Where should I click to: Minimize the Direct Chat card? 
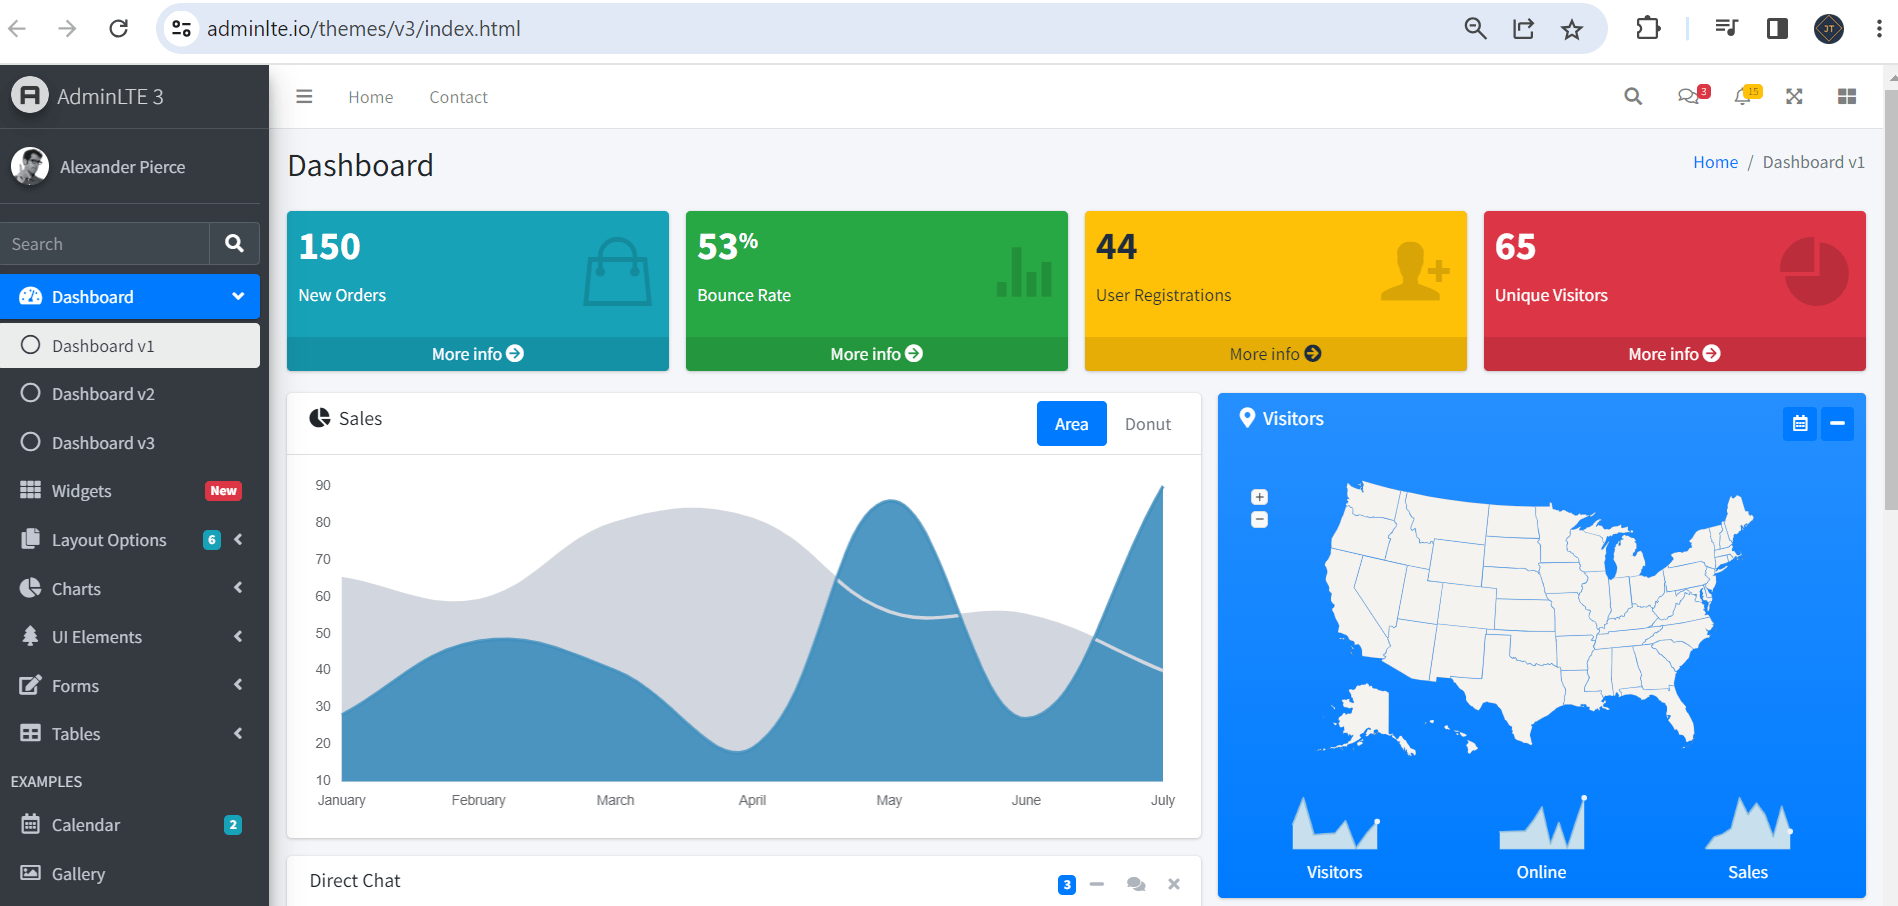[1097, 884]
